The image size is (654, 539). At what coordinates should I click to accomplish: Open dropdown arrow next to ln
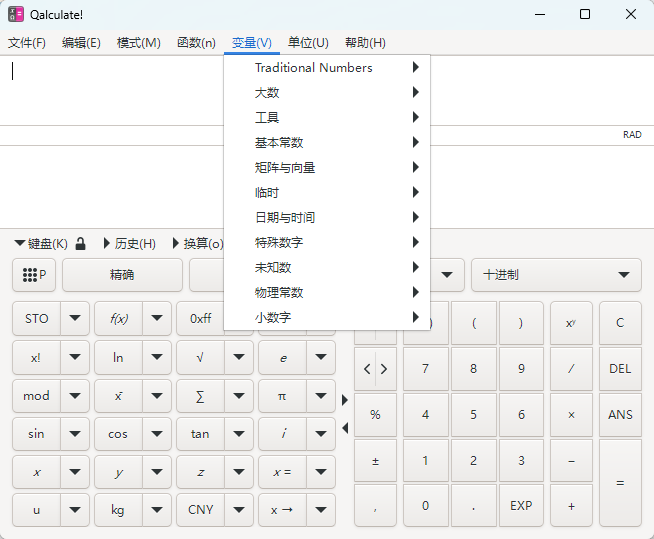tap(157, 358)
